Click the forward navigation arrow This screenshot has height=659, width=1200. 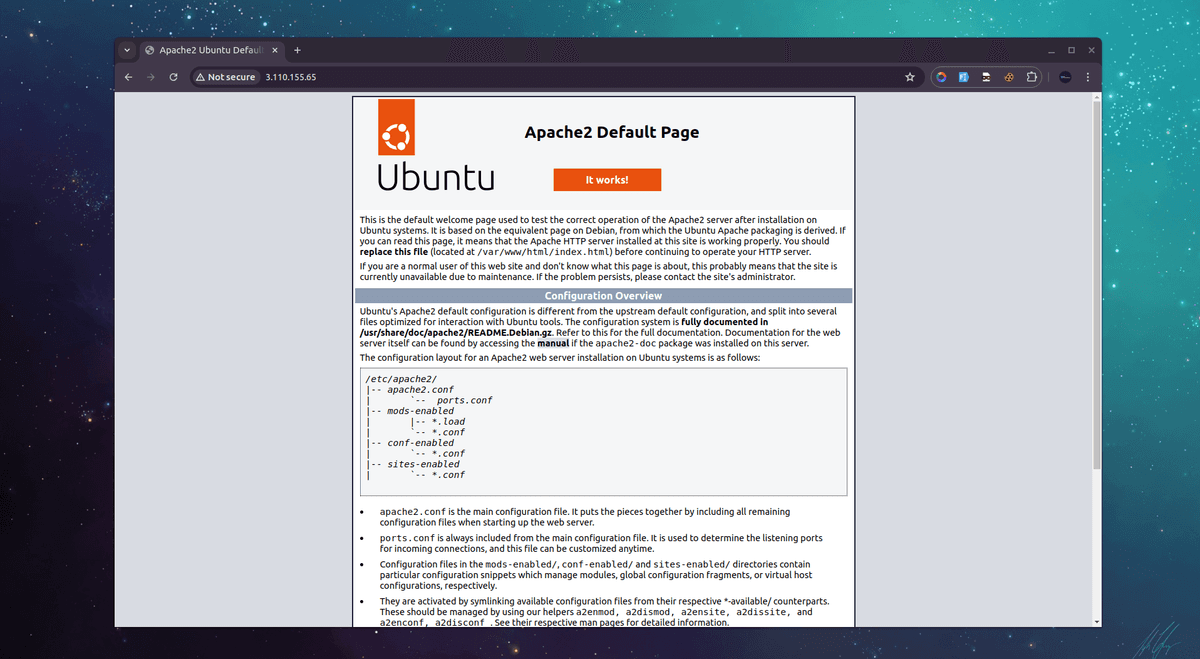coord(150,76)
